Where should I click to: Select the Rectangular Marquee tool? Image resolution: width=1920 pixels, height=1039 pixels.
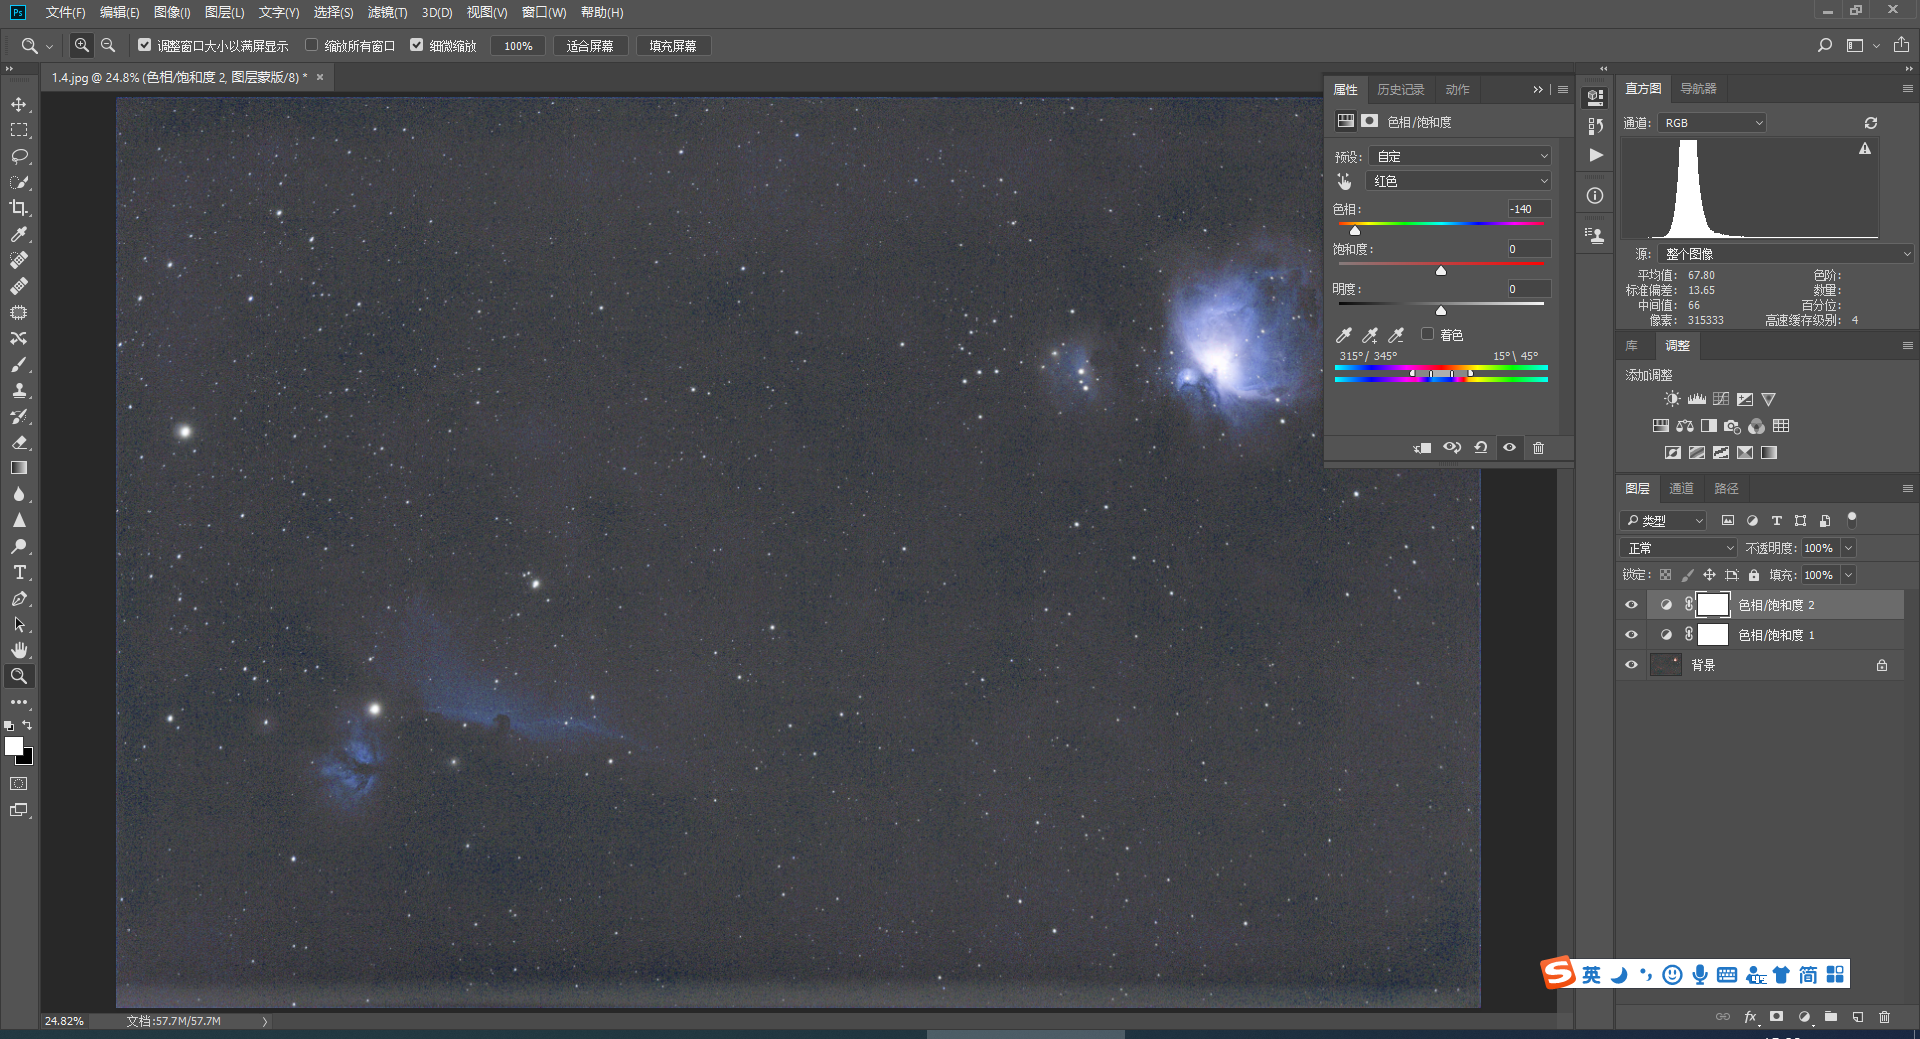coord(19,130)
